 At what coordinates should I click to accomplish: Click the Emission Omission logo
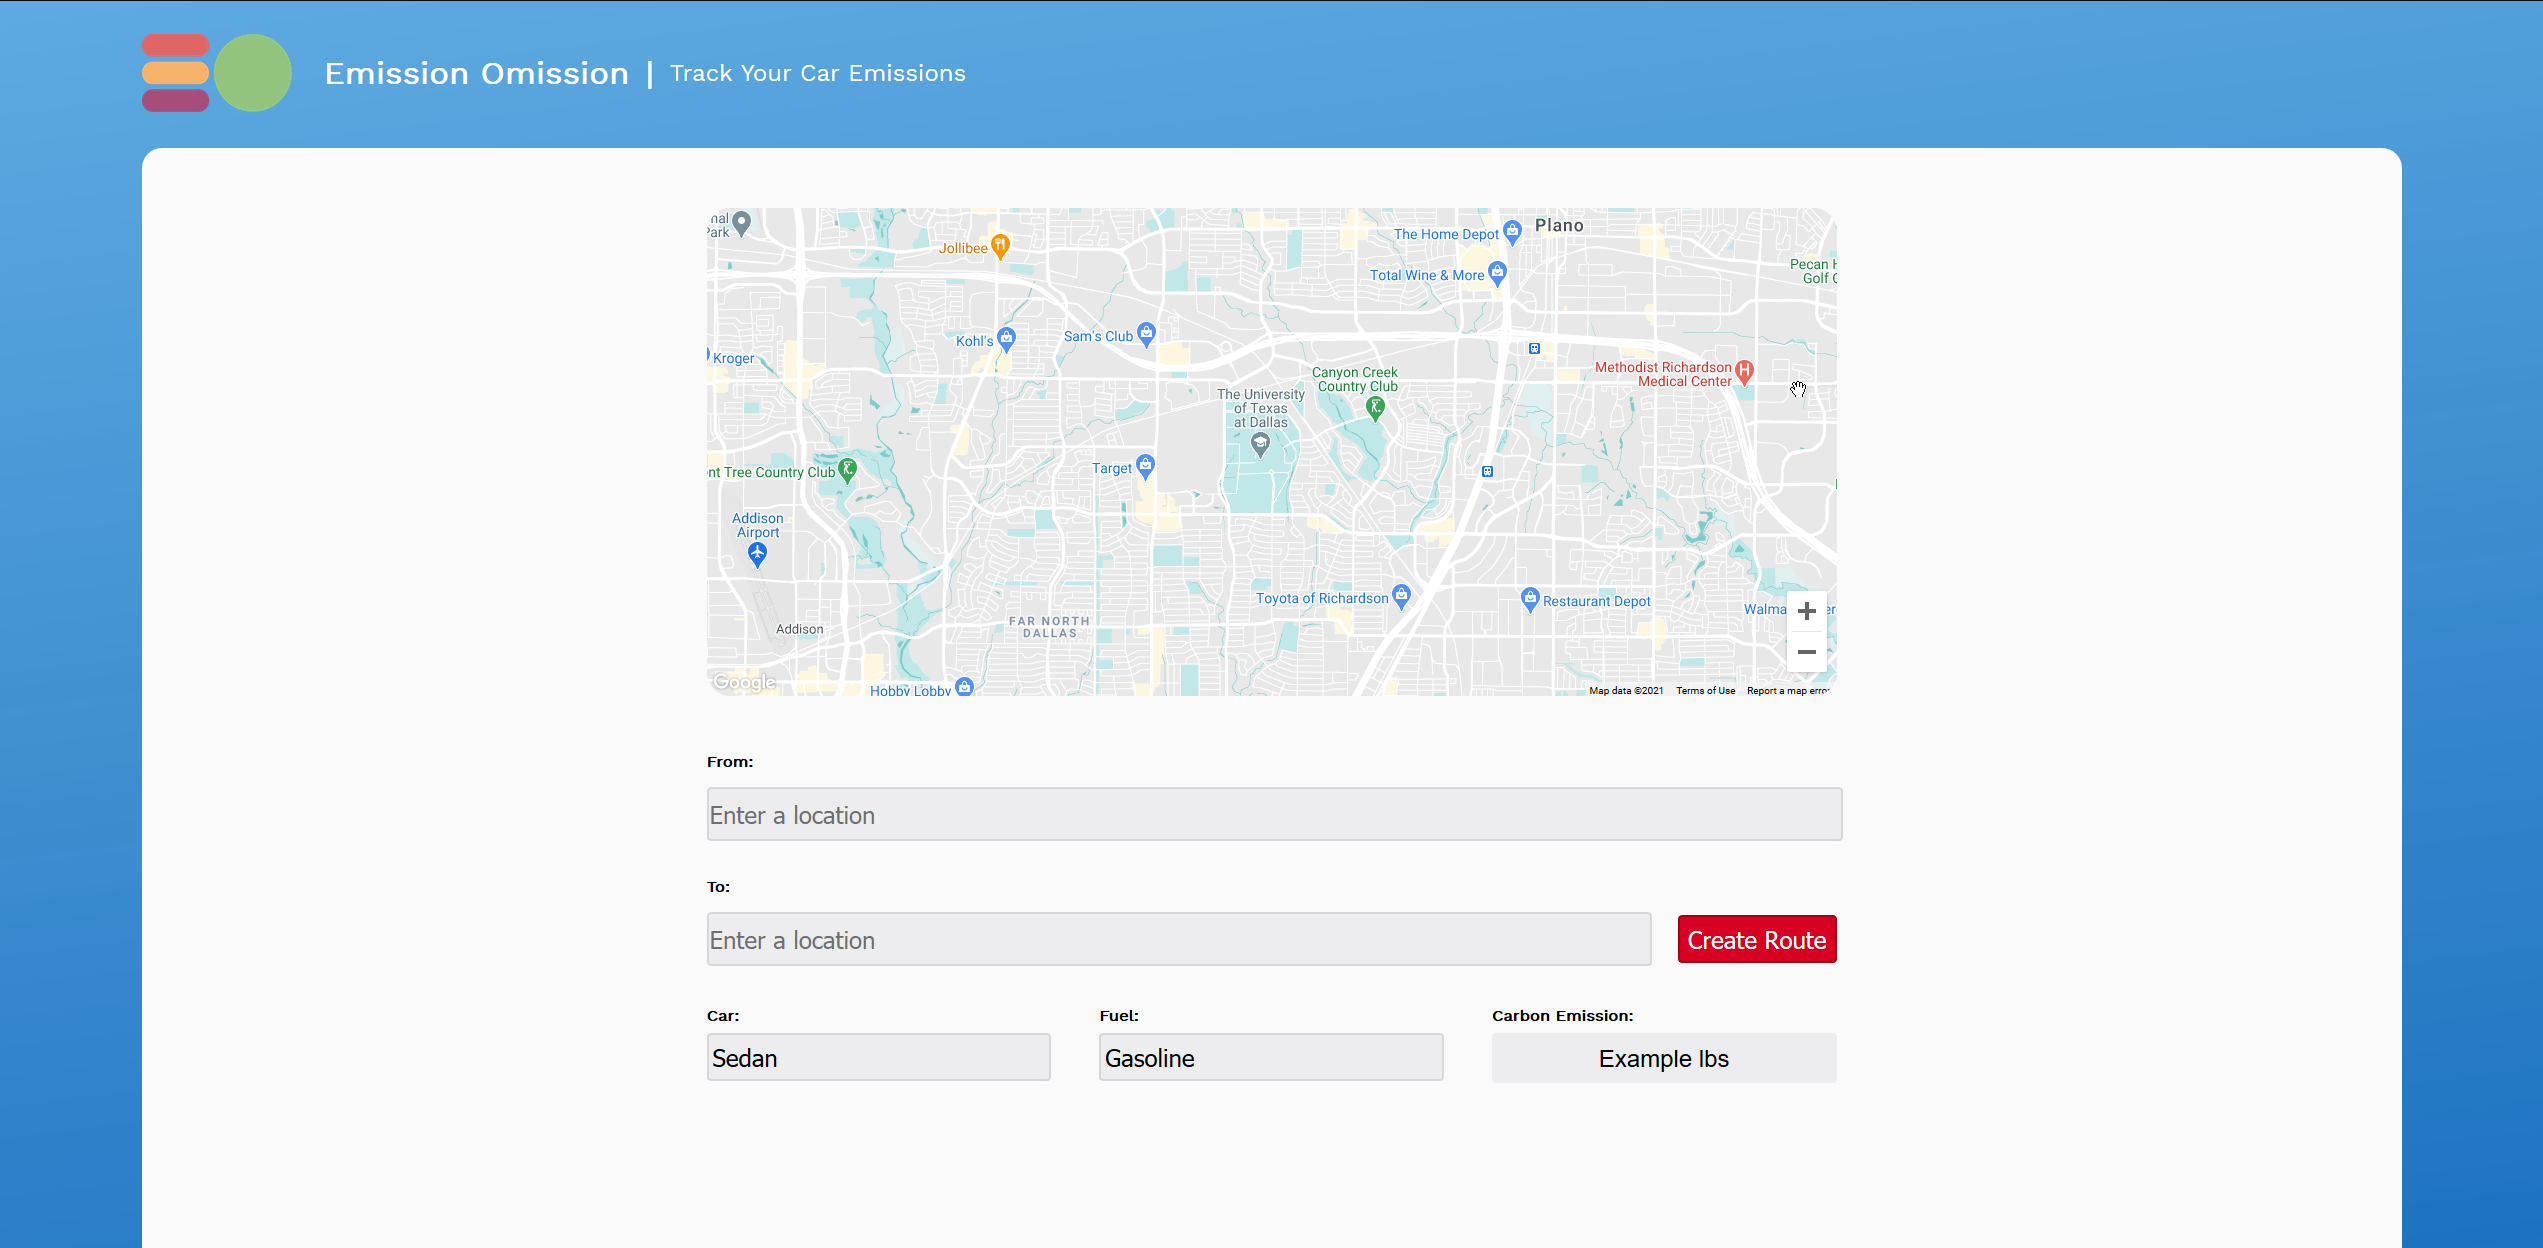click(217, 73)
